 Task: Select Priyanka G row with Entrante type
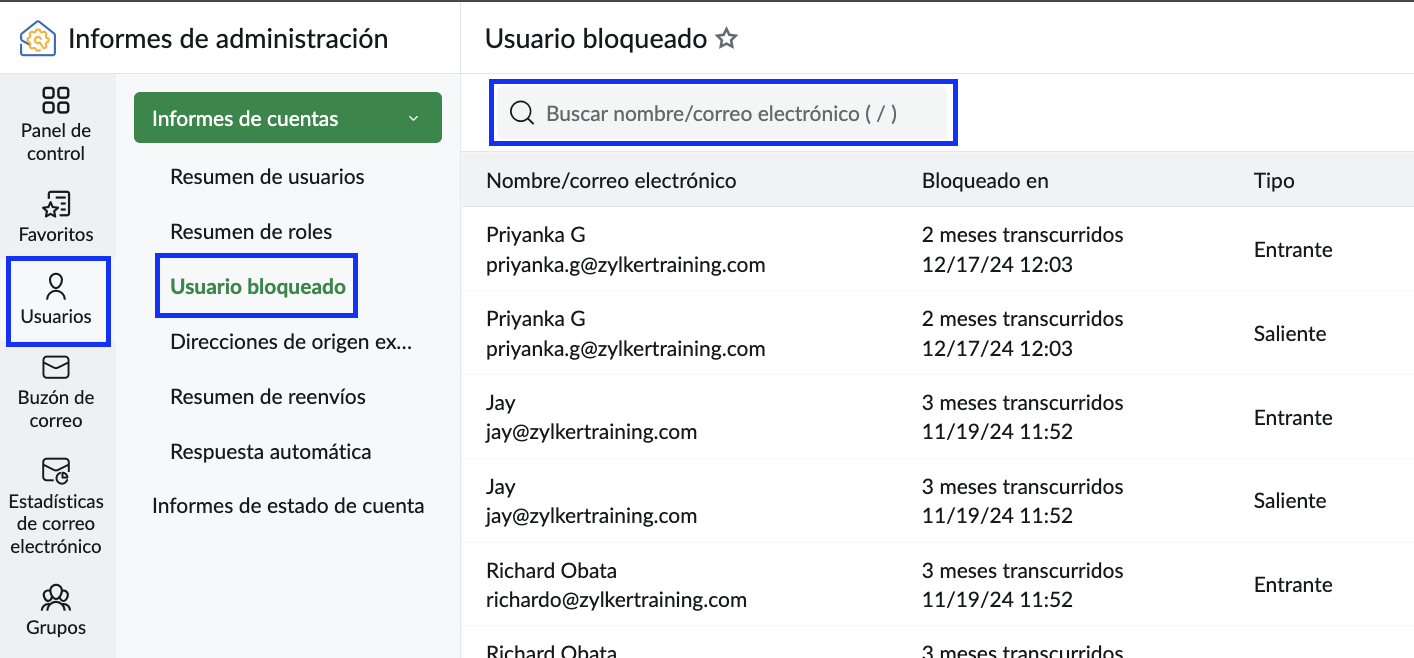937,249
